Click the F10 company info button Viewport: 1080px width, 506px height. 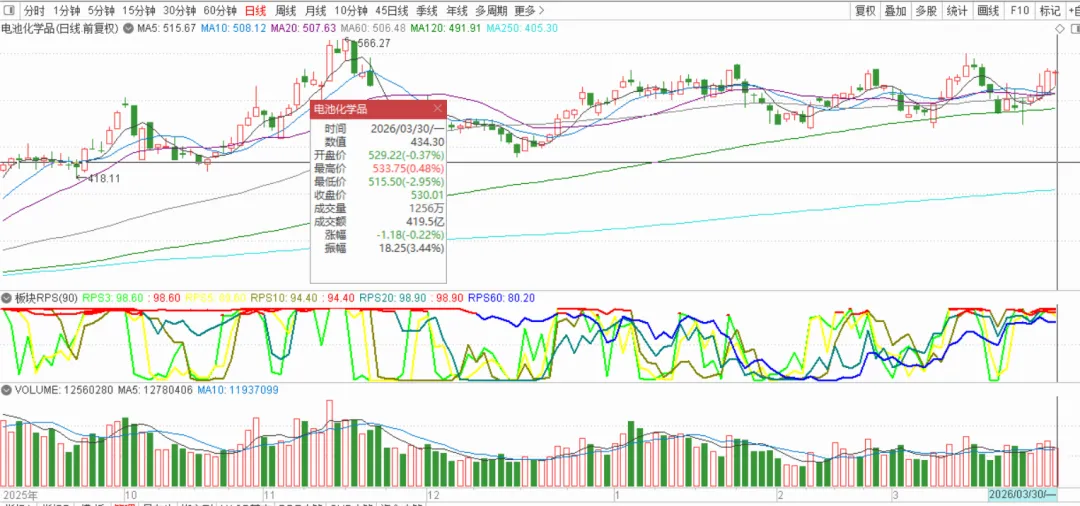1019,11
